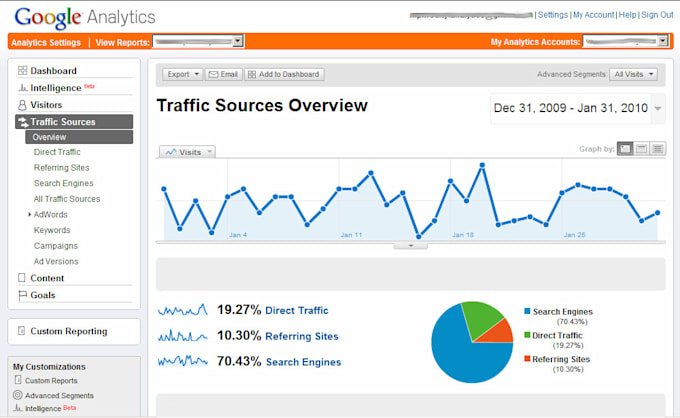Open the View Reports dropdown

(x=199, y=42)
